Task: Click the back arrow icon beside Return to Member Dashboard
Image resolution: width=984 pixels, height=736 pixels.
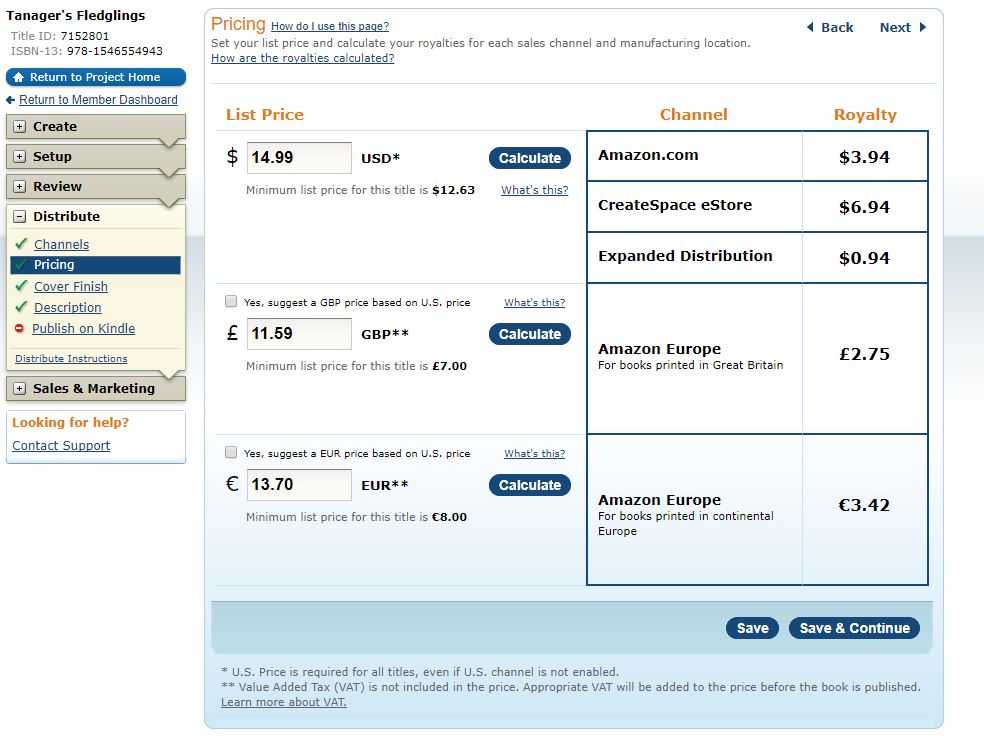Action: coord(11,100)
